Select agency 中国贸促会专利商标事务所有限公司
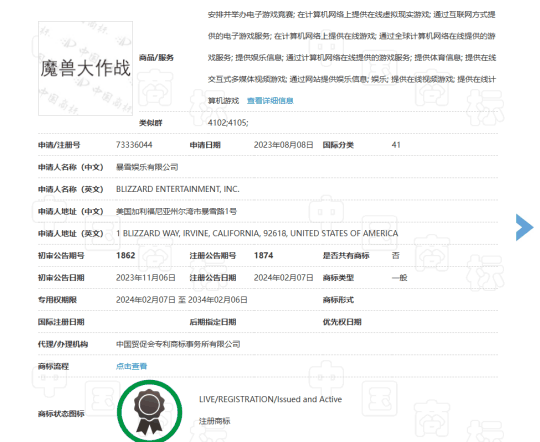 (178, 344)
